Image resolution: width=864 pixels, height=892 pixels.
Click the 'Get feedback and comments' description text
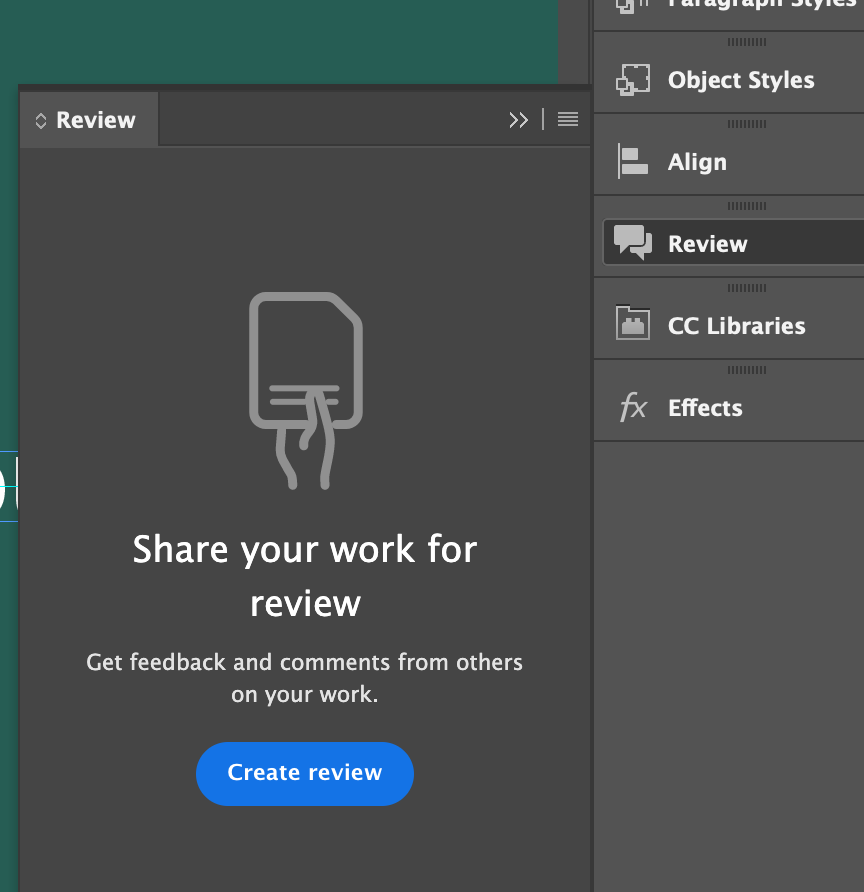[x=305, y=678]
